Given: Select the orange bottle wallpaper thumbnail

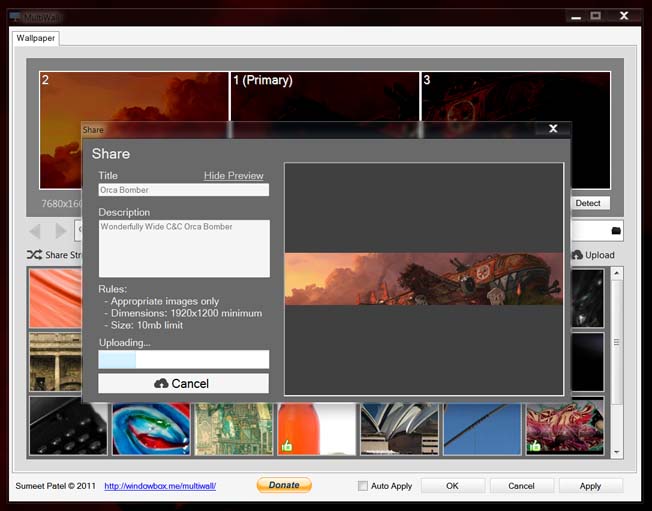Looking at the screenshot, I should 317,428.
